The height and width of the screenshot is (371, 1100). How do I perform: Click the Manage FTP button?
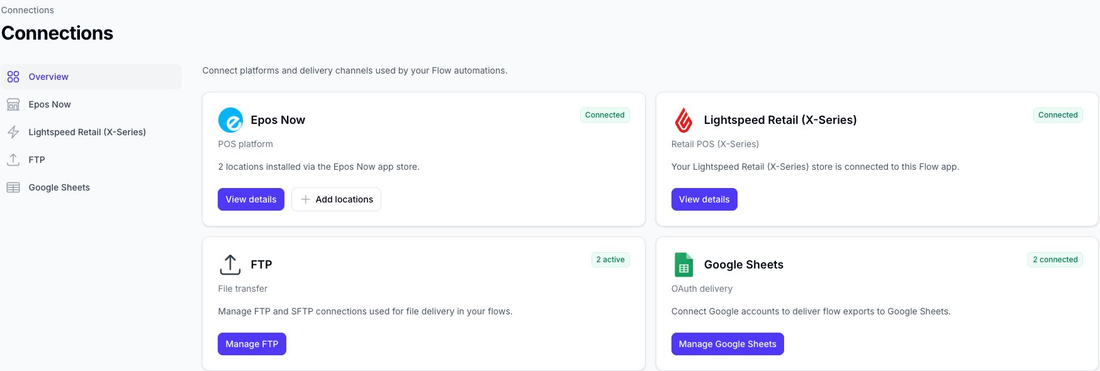click(252, 344)
